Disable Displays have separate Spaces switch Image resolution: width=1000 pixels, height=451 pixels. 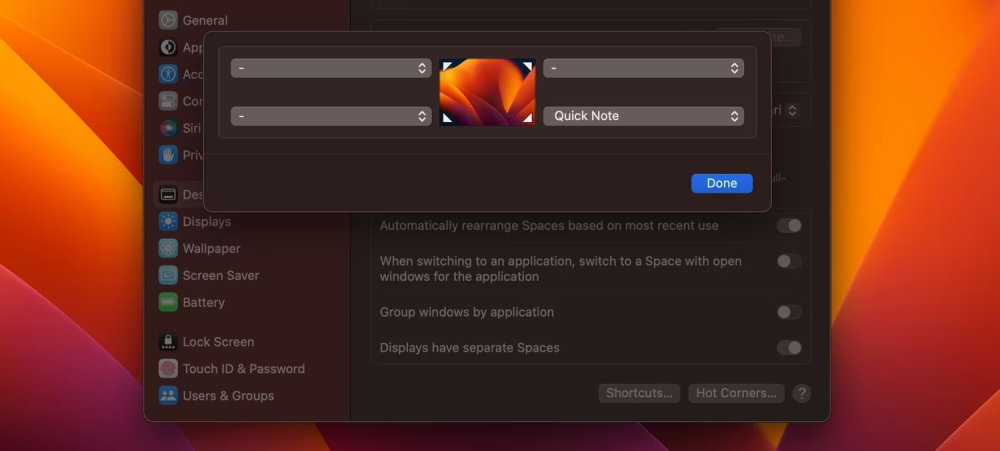(x=789, y=348)
